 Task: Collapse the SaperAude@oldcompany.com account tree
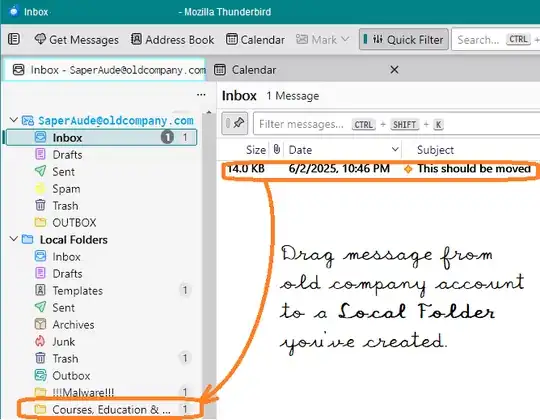click(13, 120)
